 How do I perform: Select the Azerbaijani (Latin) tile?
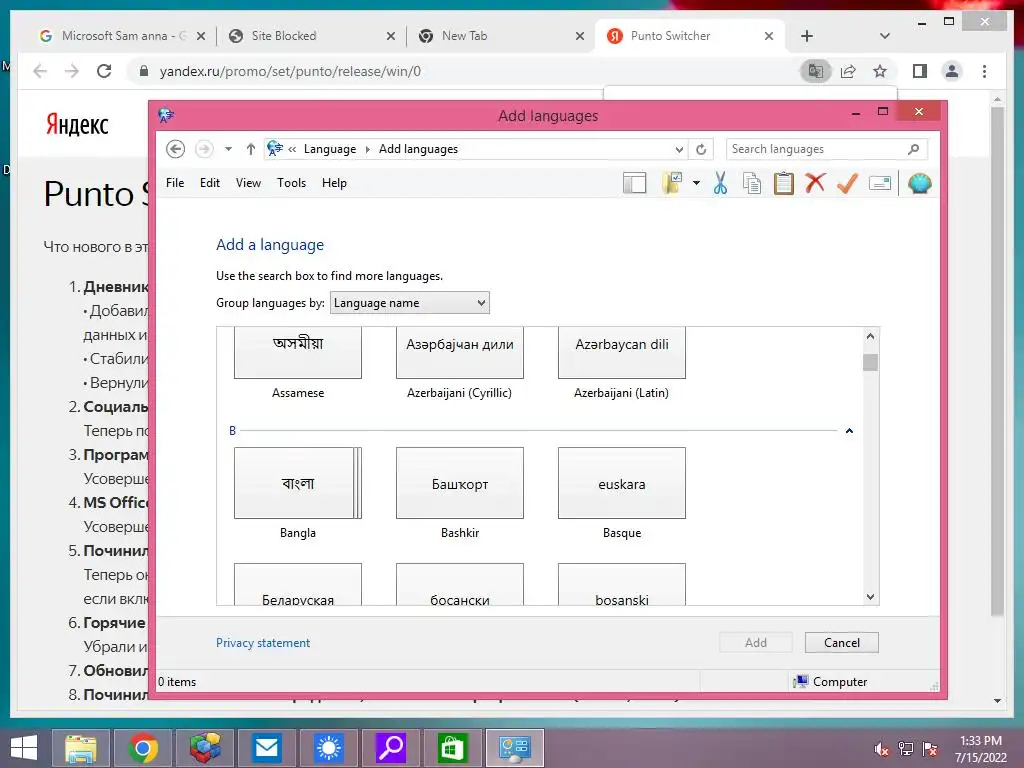pos(622,353)
